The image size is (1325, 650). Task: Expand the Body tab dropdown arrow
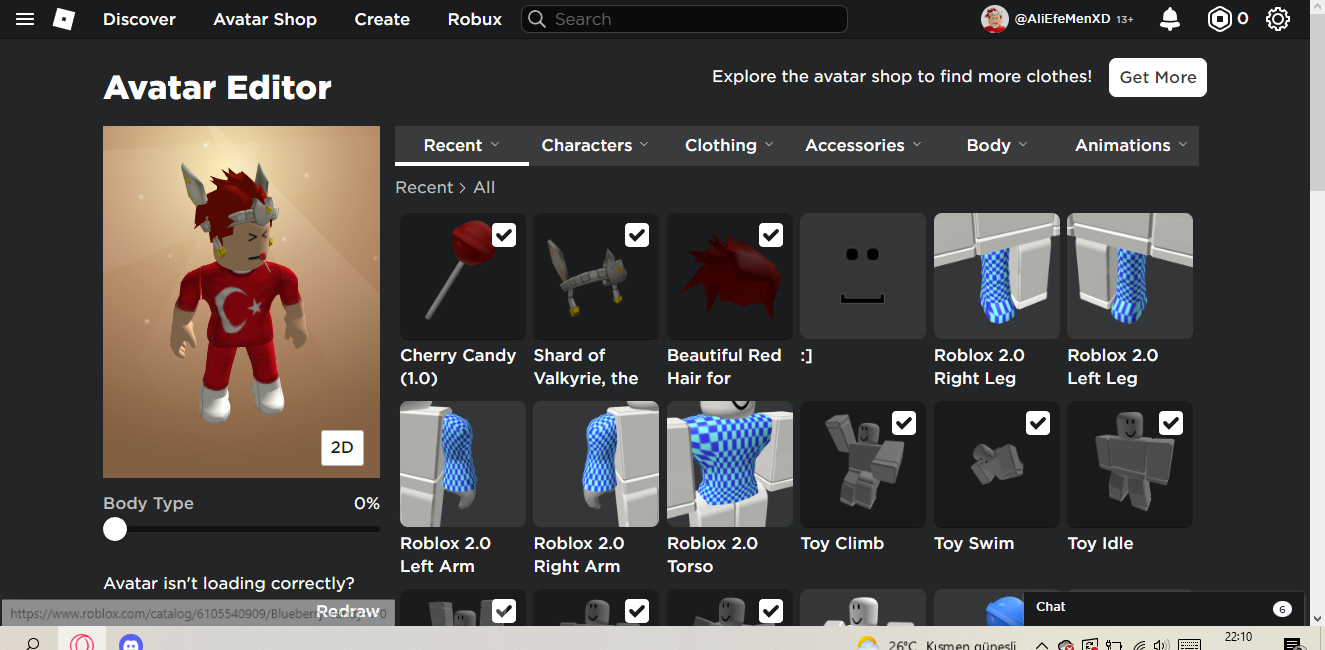click(1023, 145)
